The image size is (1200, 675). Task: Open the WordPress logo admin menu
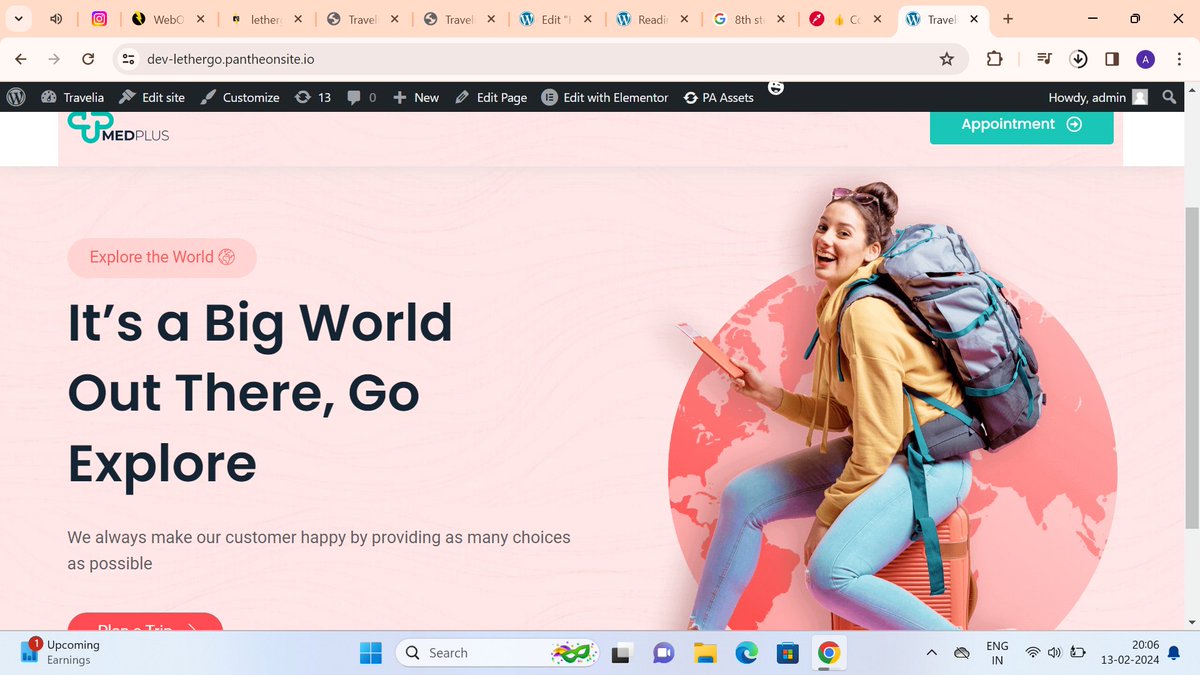16,97
